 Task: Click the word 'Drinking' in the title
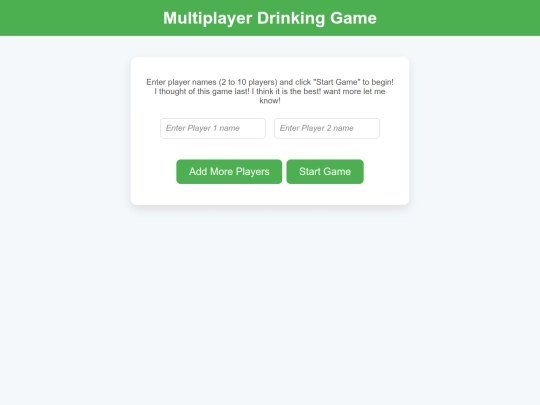coord(291,18)
